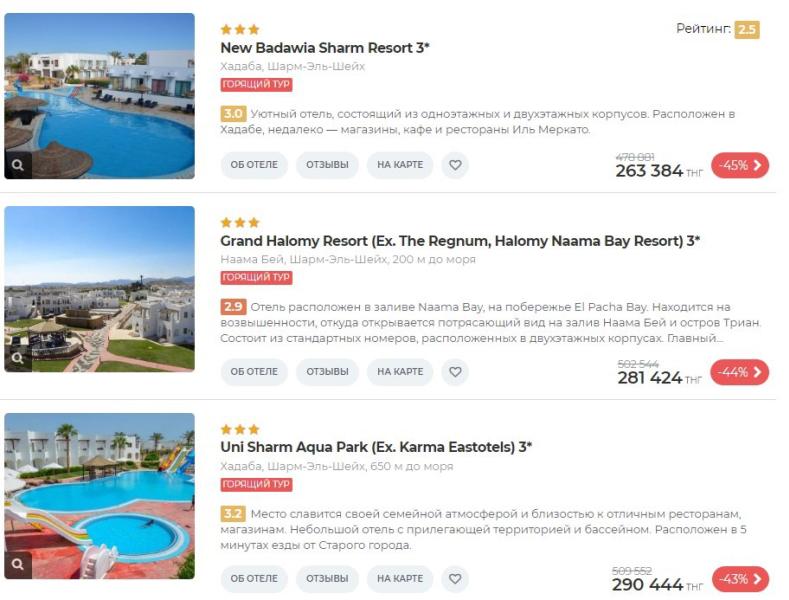Image resolution: width=789 pixels, height=600 pixels.
Task: Show New Badawia Sharm Resort на карте
Action: [x=400, y=165]
